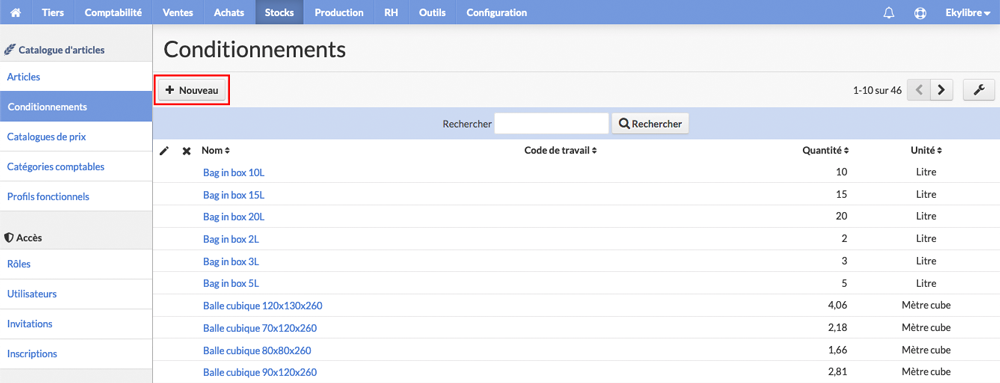Open the wrench settings button
Screen dimensions: 1000x383
click(x=979, y=90)
